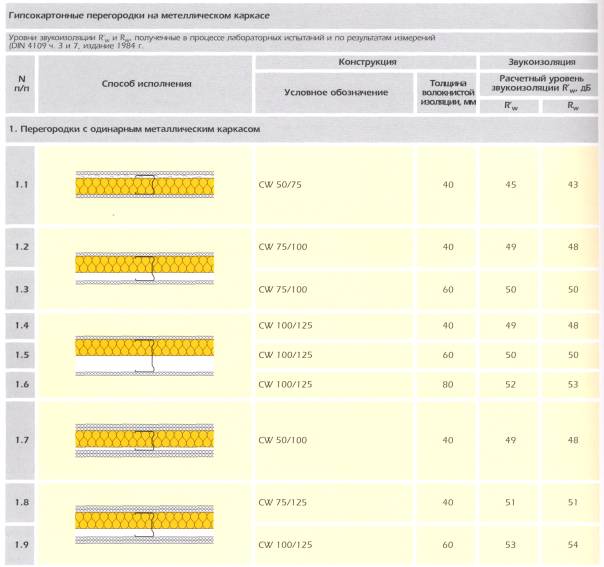Click the Rw value 54 in row 1.9
Screen dimensions: 604x567
(572, 546)
